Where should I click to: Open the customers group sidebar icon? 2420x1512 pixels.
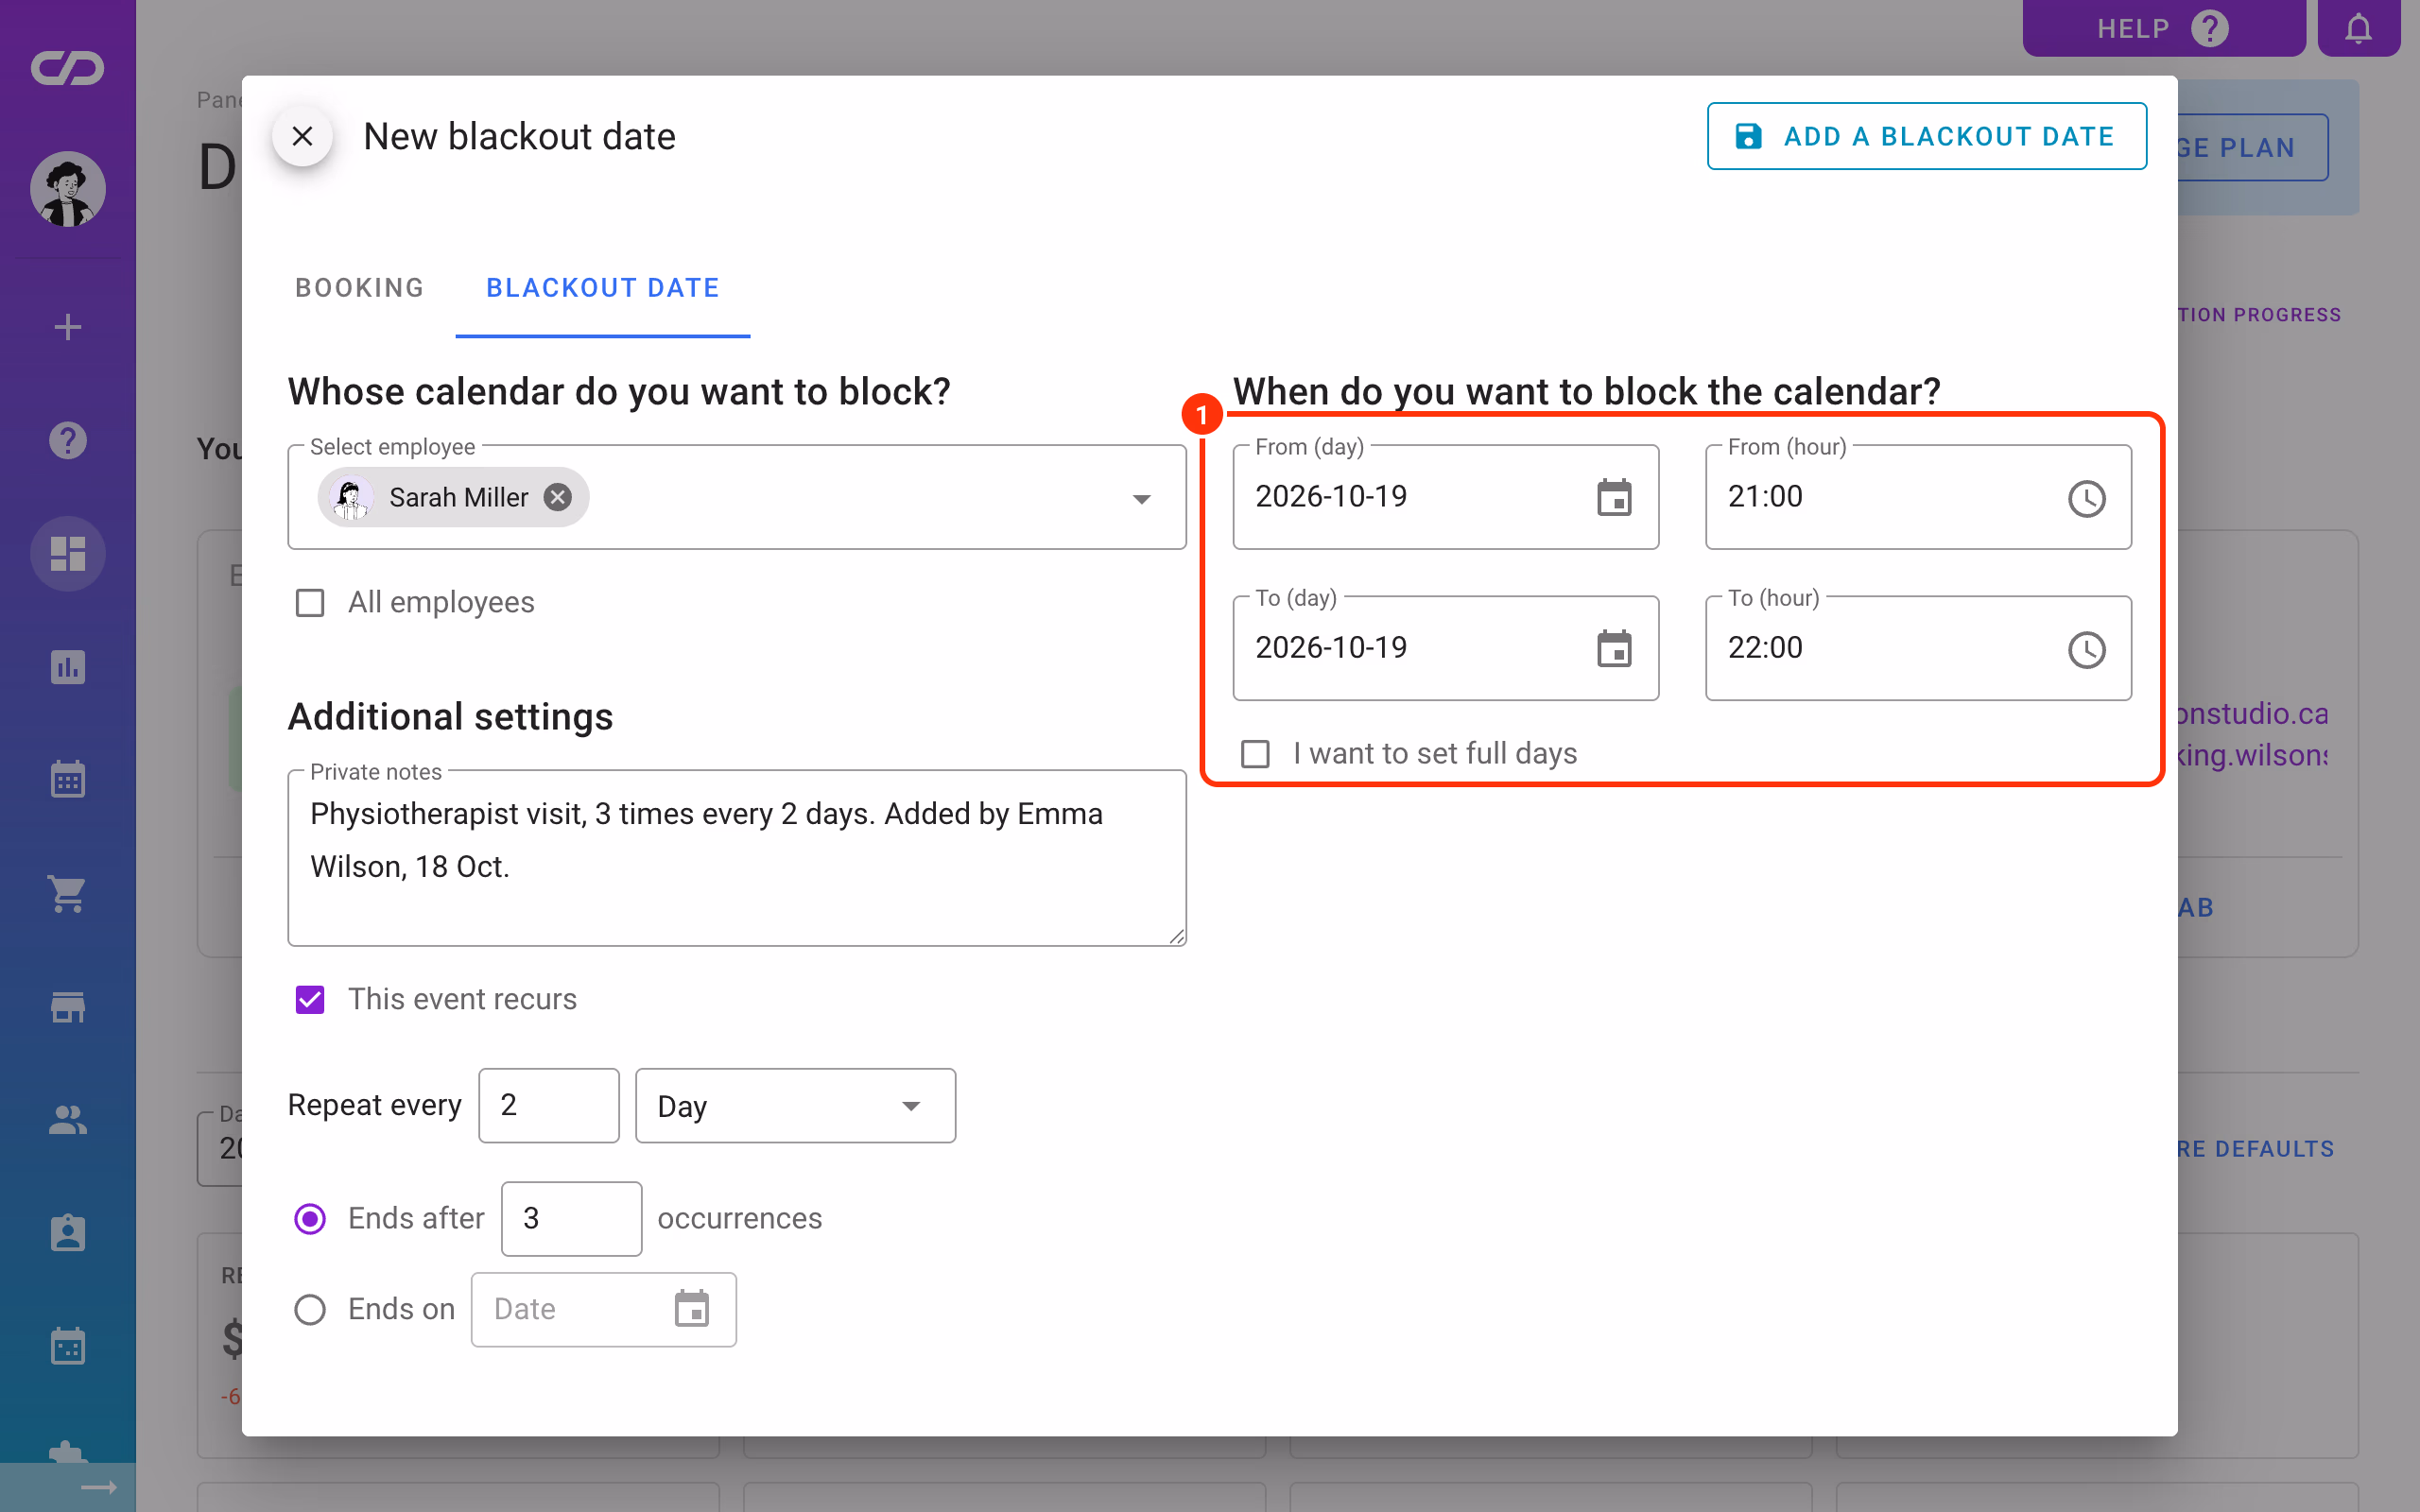point(68,1120)
